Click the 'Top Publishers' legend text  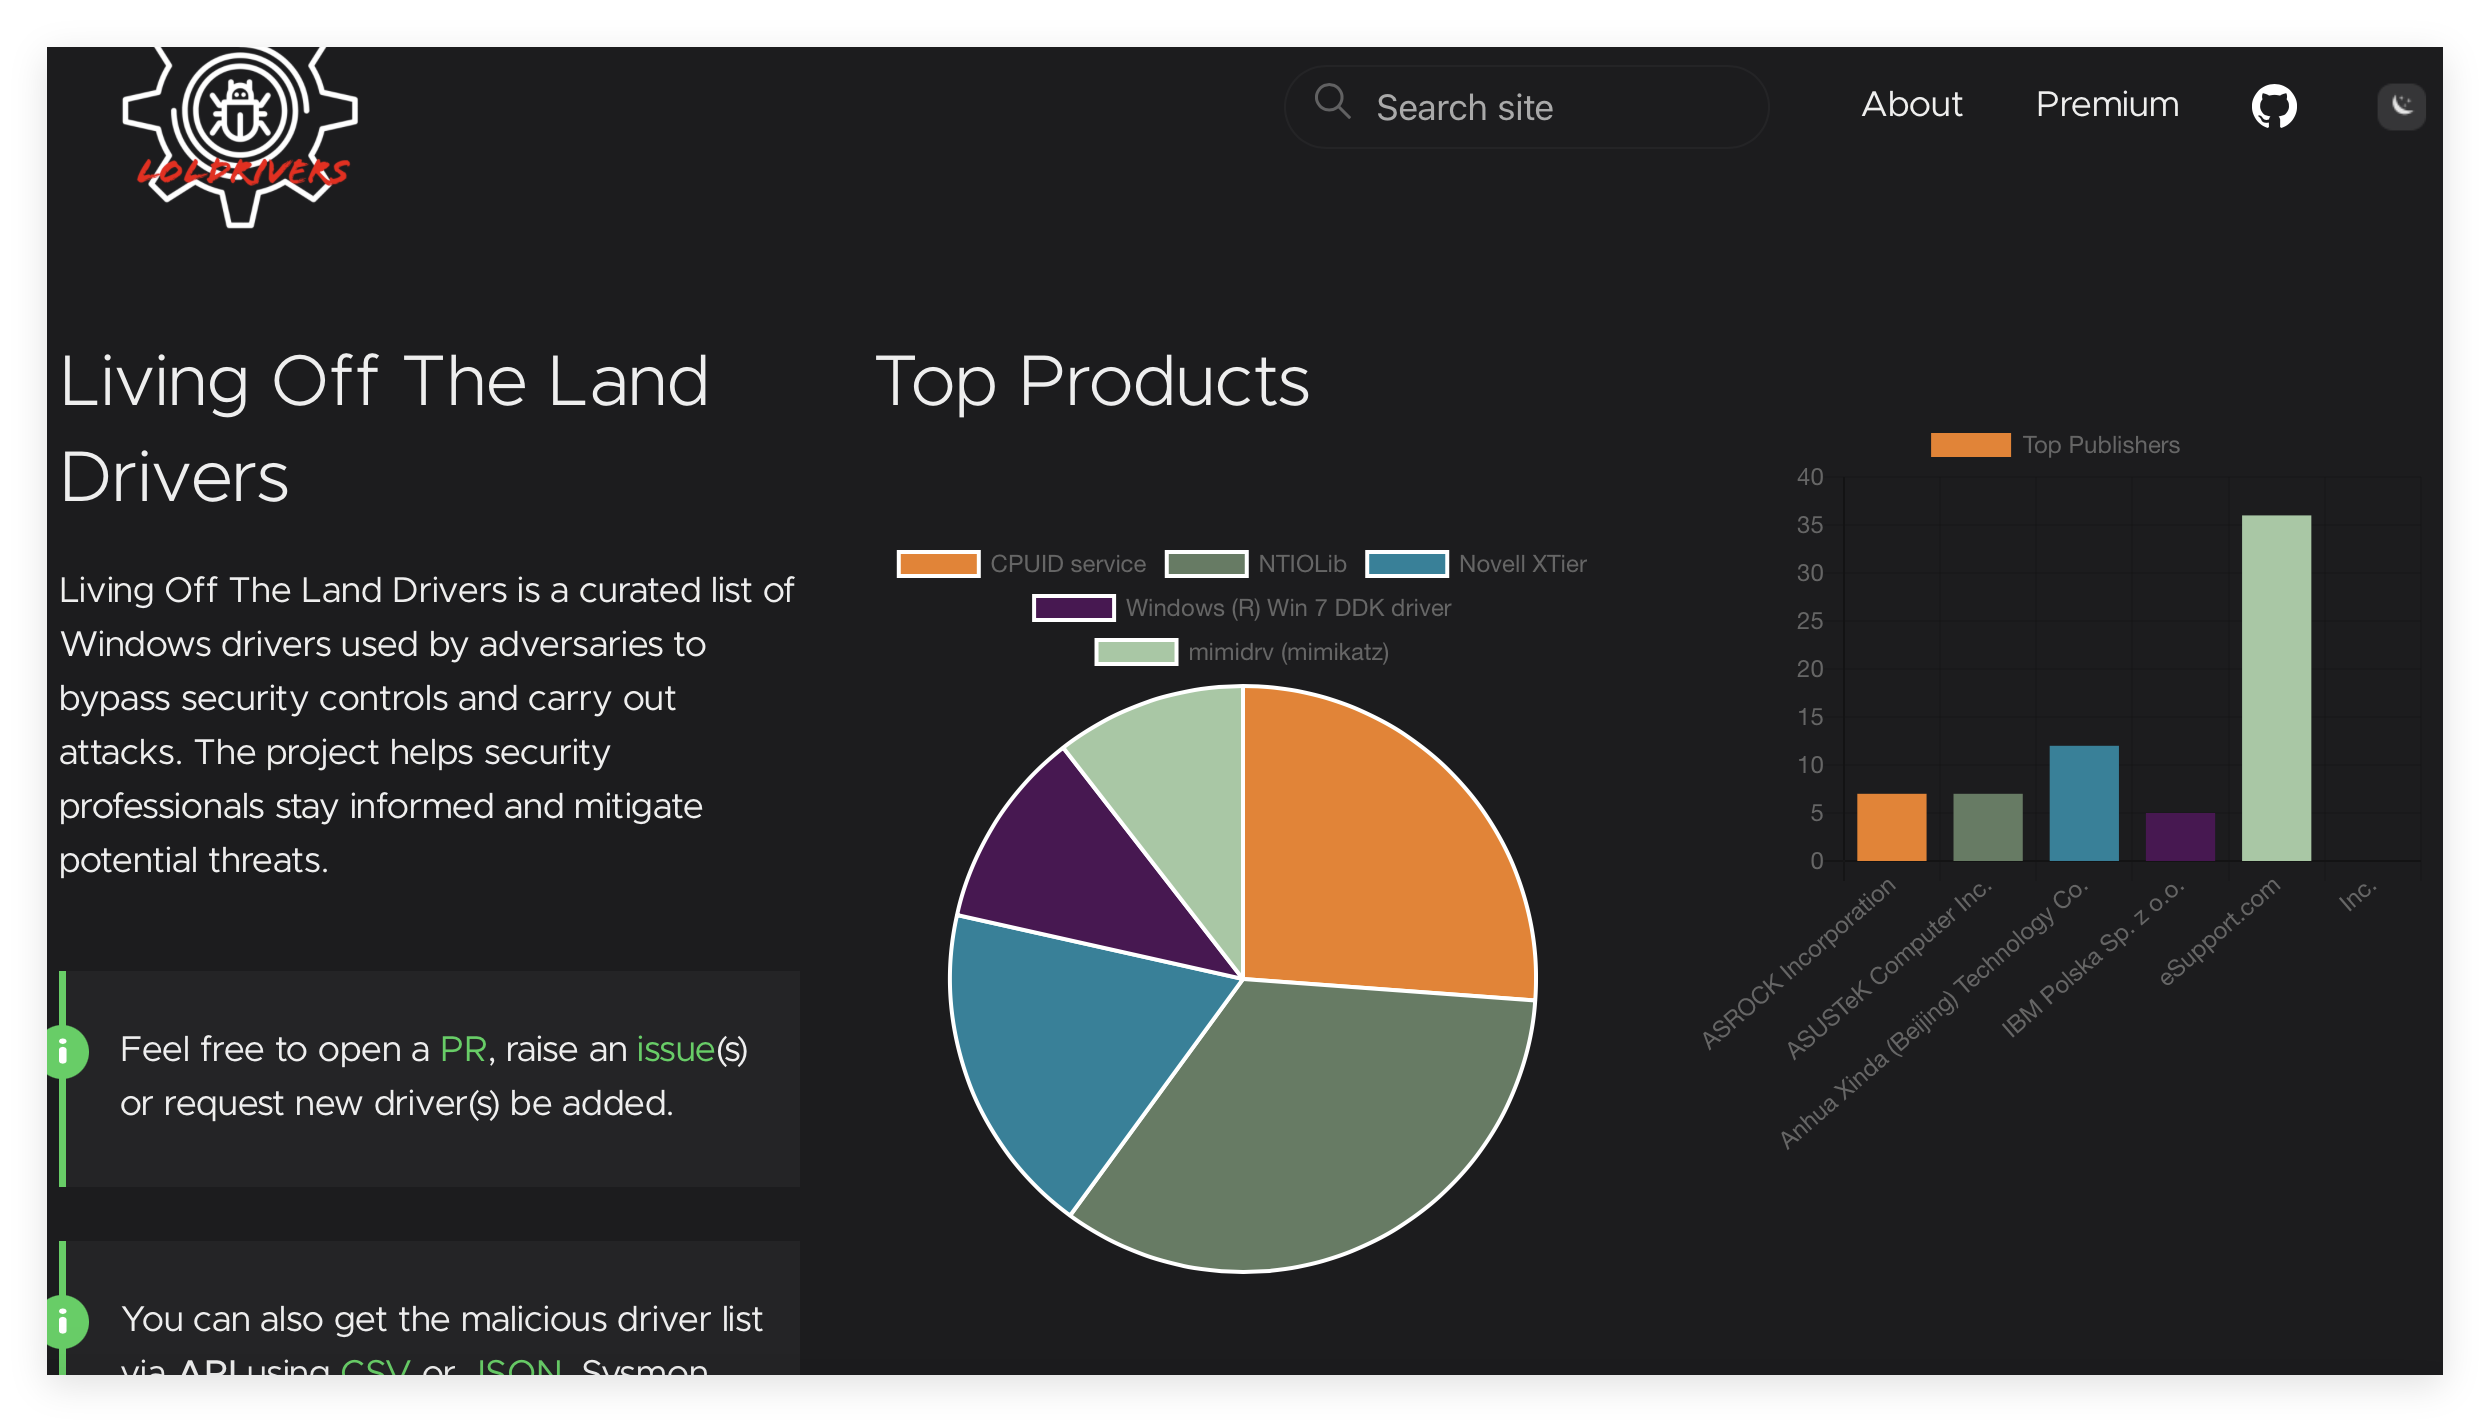[2101, 445]
